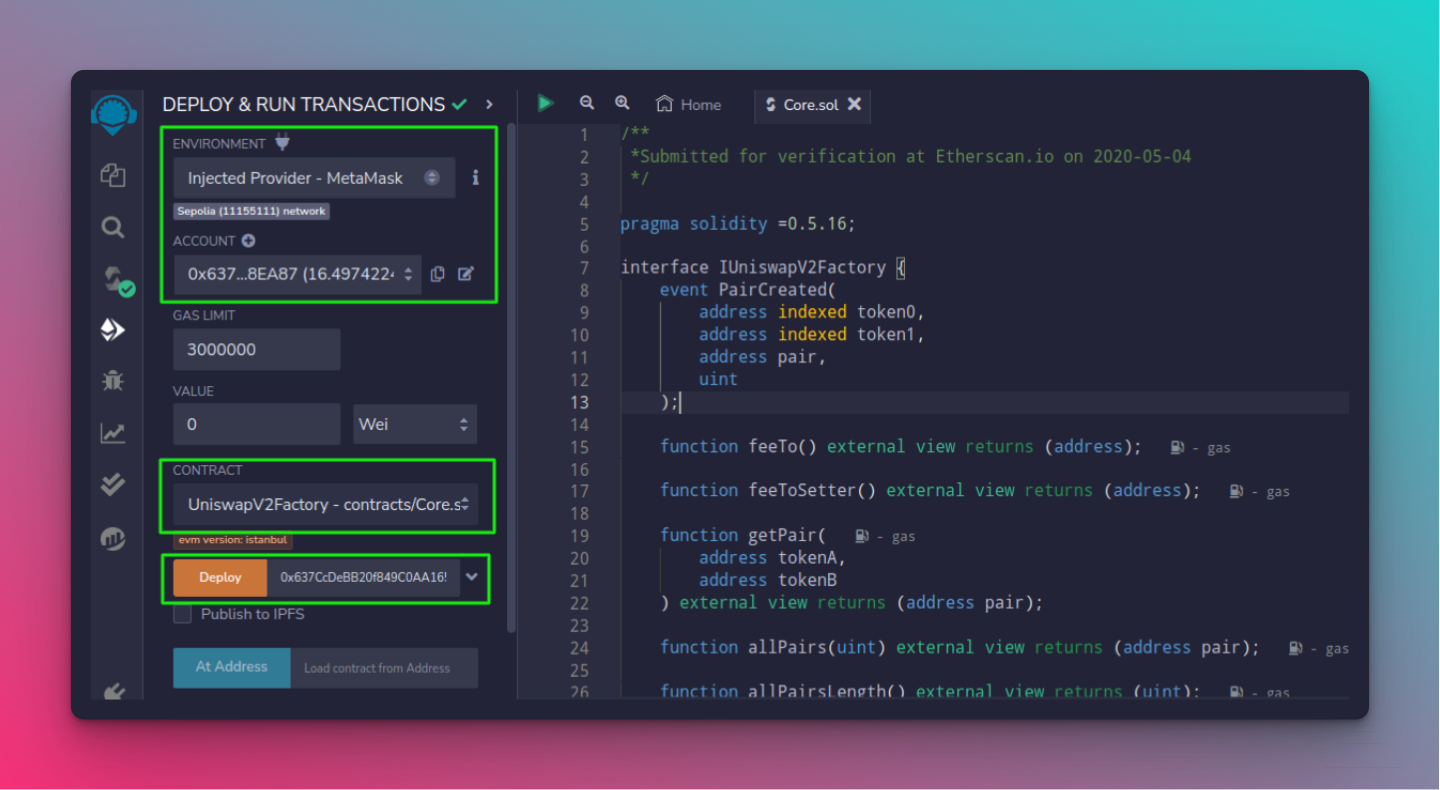The image size is (1440, 790).
Task: Open the Environment dropdown Injected Provider - MetaMask
Action: tap(314, 178)
